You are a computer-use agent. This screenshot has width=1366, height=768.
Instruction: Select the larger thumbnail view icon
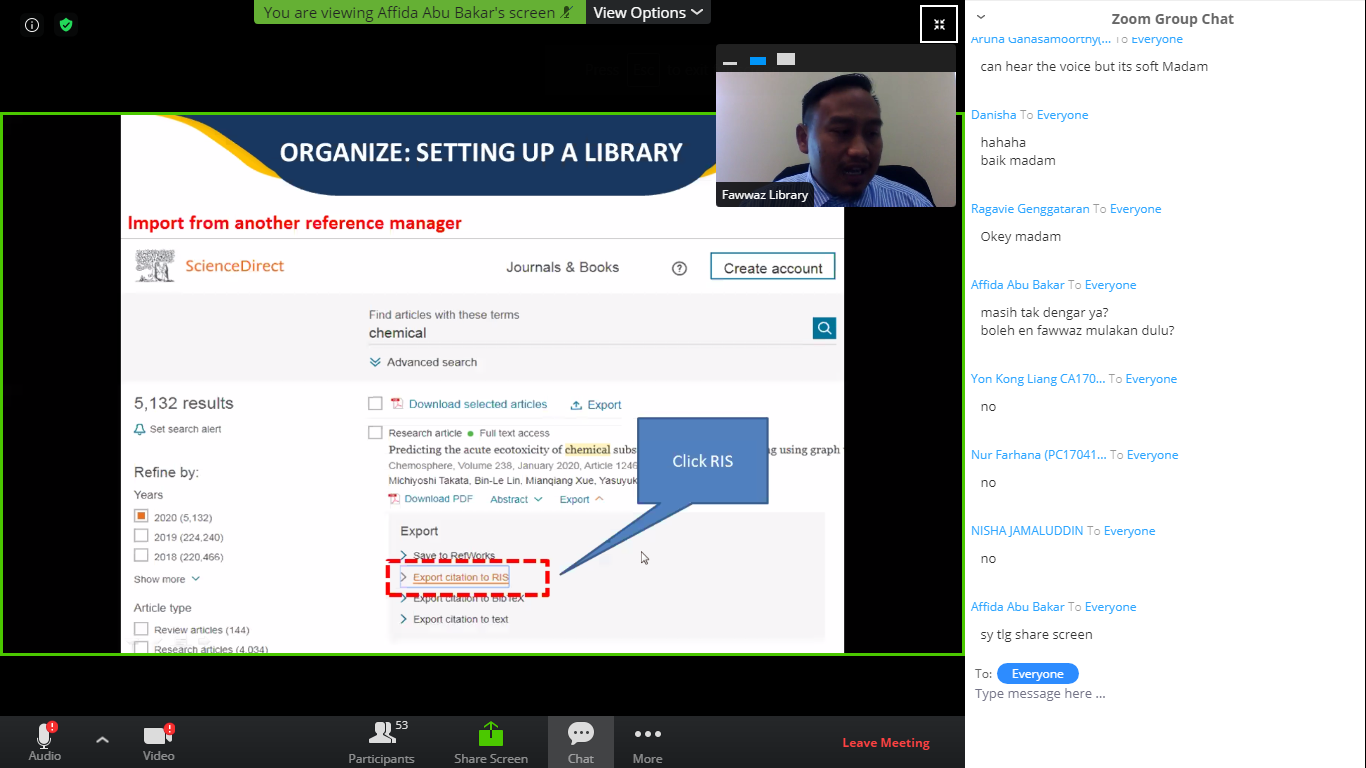tap(786, 60)
